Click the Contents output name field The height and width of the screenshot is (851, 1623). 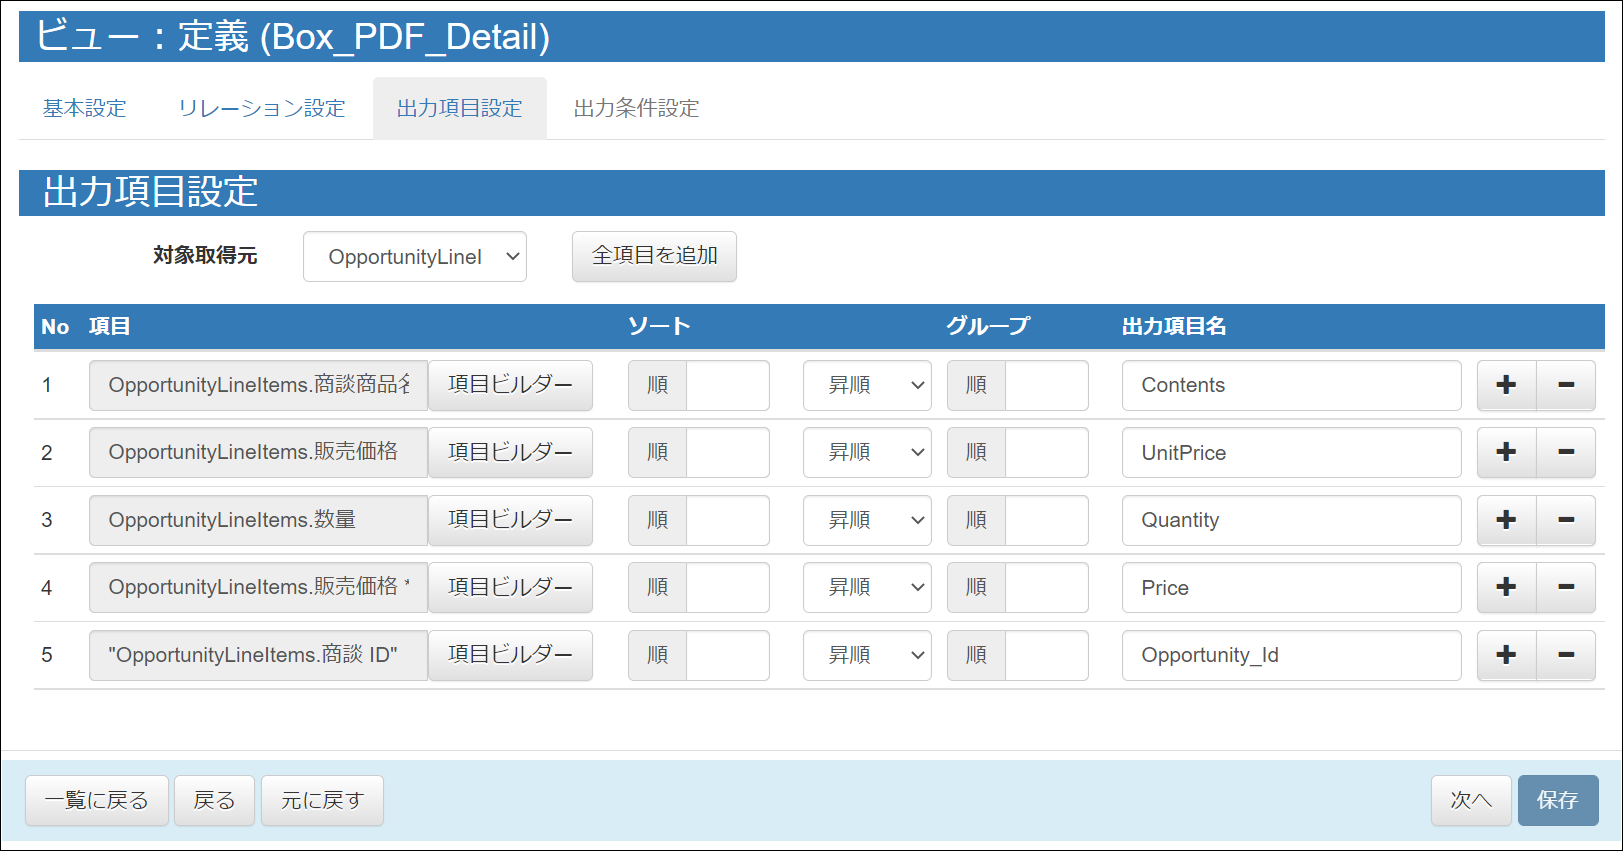[1290, 385]
